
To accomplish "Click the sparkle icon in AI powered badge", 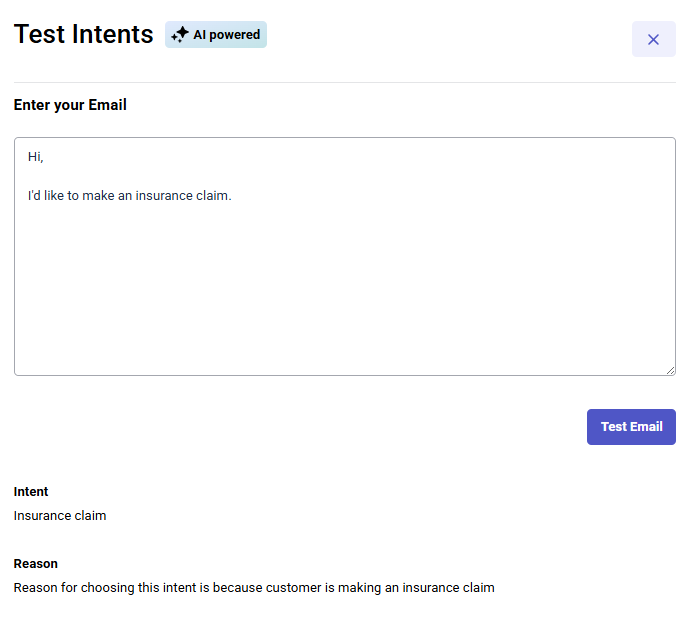I will click(x=180, y=35).
